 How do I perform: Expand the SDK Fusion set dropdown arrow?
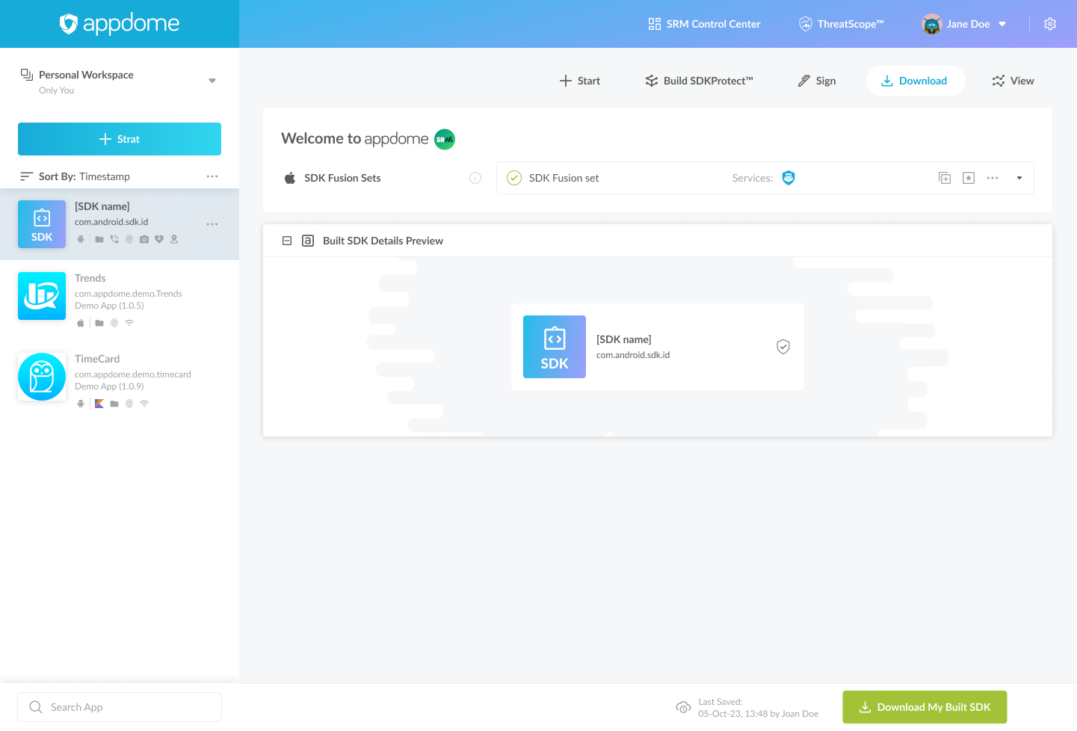pyautogui.click(x=1019, y=178)
